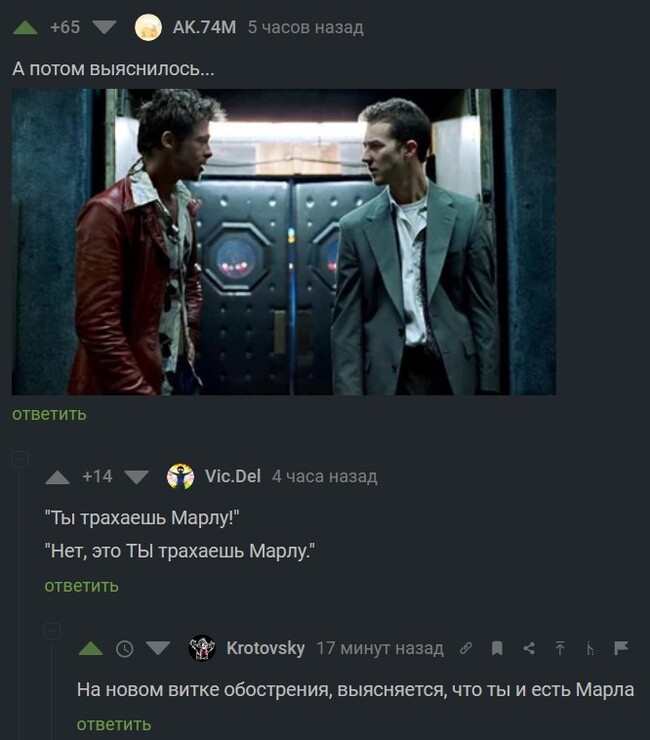Reply to the Vic.Del comment
This screenshot has height=740, width=650.
pos(81,586)
